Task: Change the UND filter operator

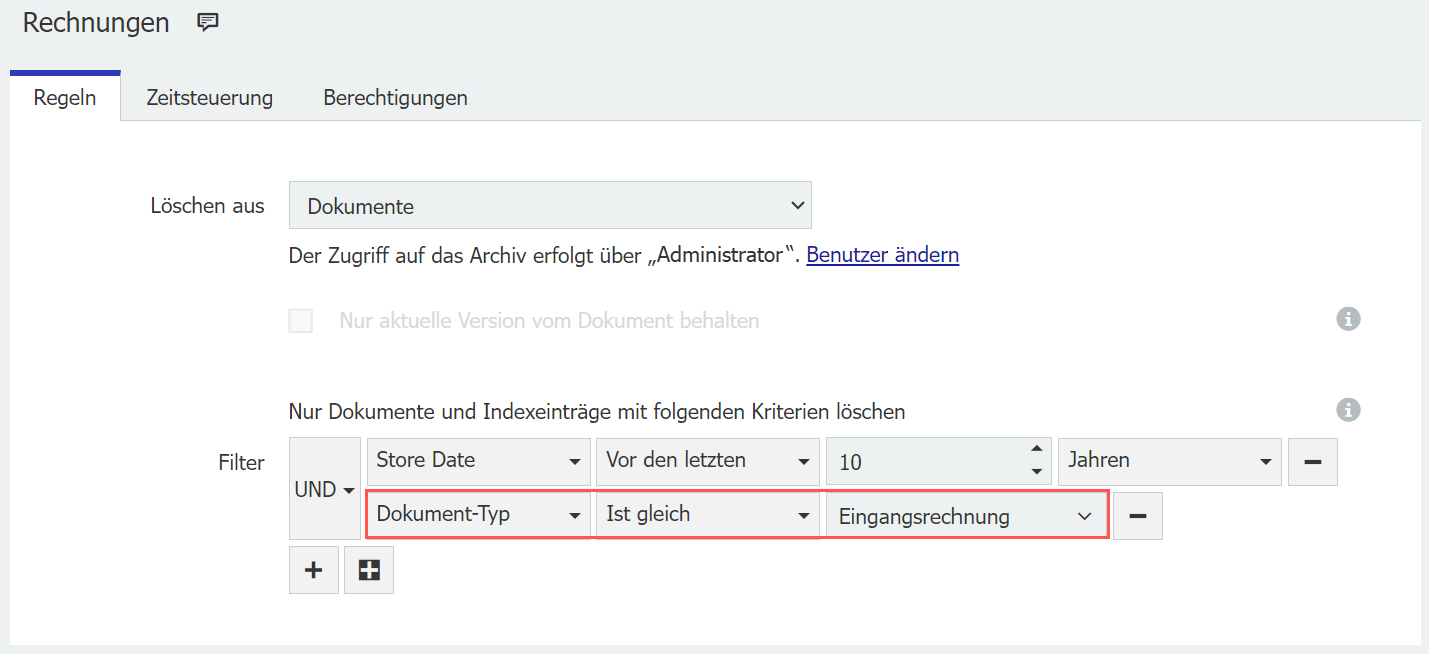Action: pos(323,489)
